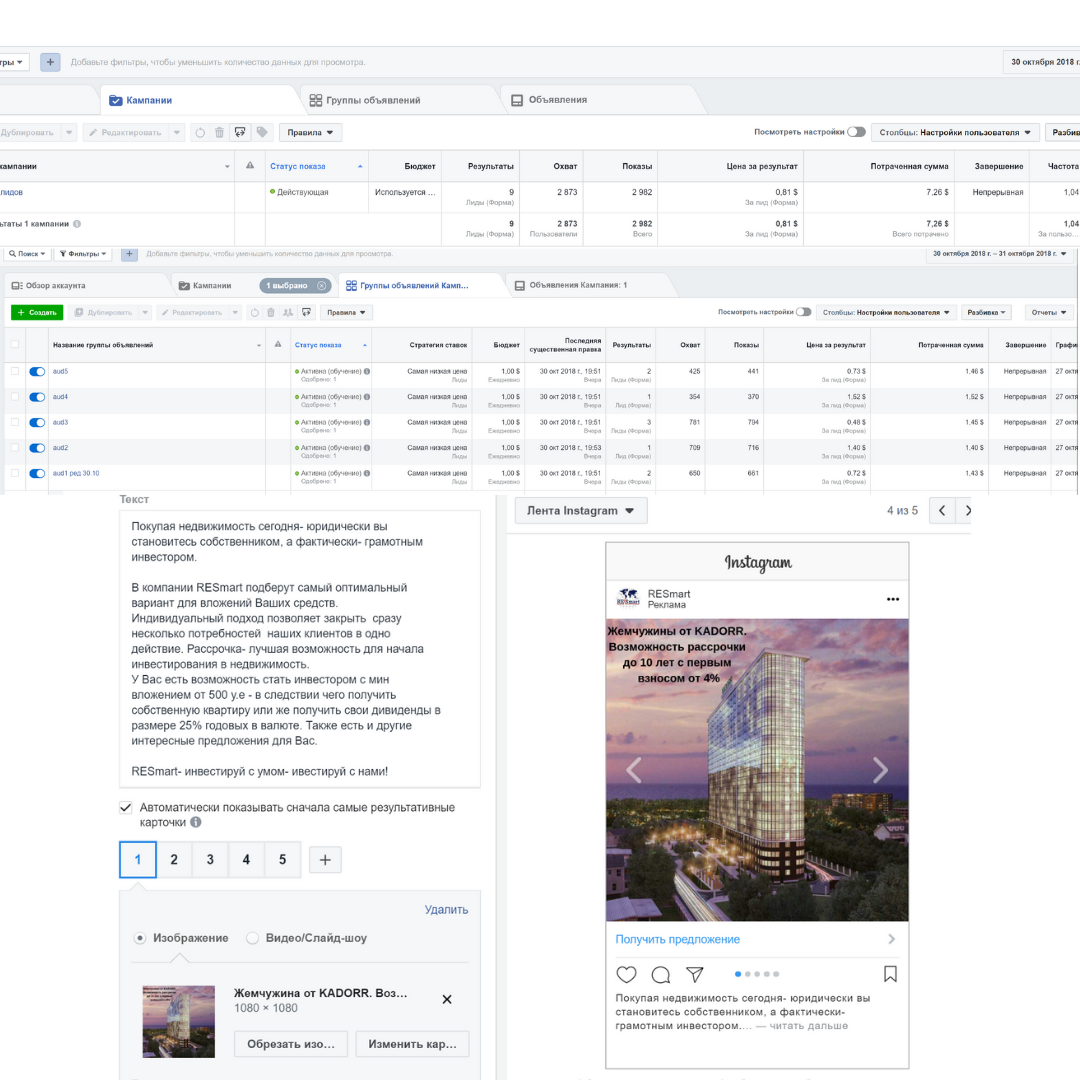The height and width of the screenshot is (1080, 1080).
Task: Click the heart like icon in the Instagram preview
Action: coord(626,974)
